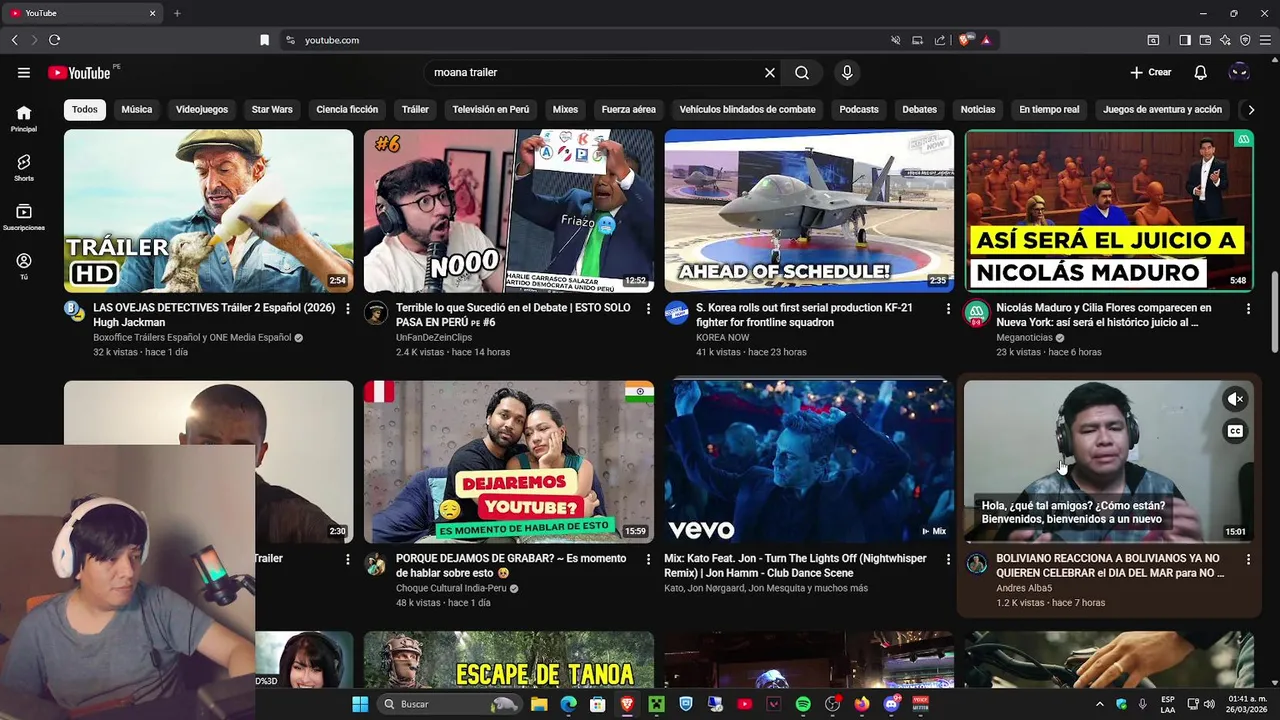Open the Windows Start menu
Viewport: 1280px width, 720px height.
[360, 704]
